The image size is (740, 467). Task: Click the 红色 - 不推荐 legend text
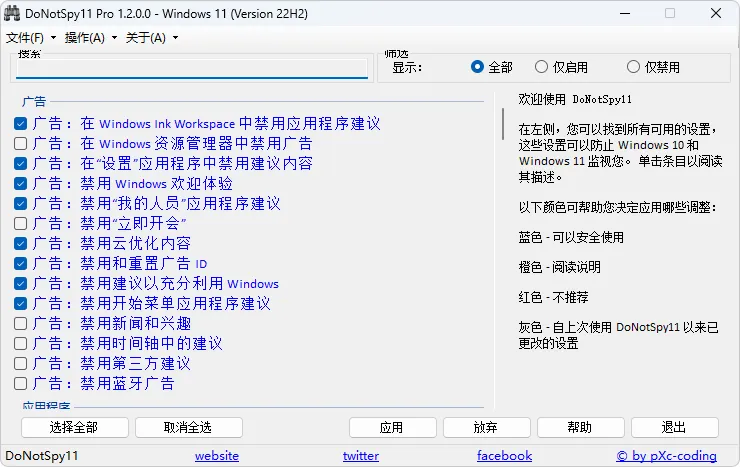point(553,298)
